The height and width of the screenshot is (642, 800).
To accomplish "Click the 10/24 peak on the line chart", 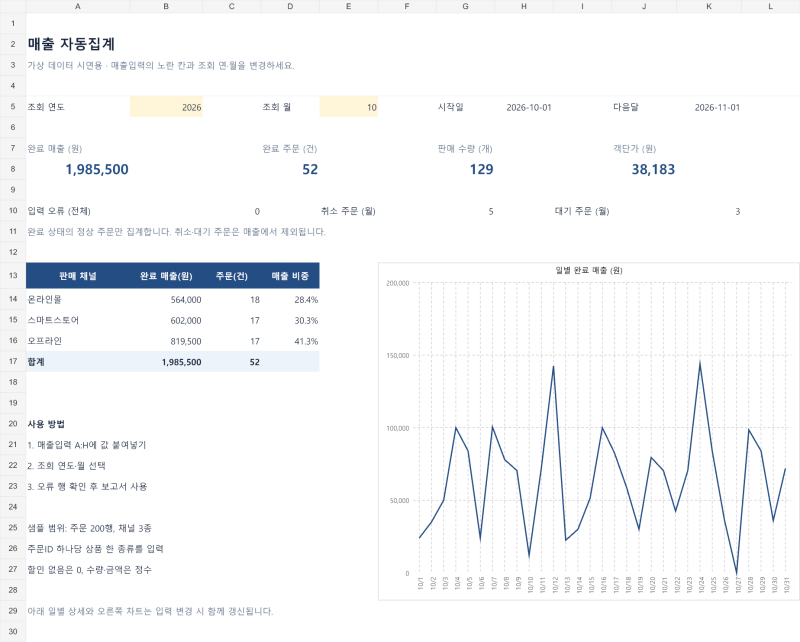I will 700,362.
